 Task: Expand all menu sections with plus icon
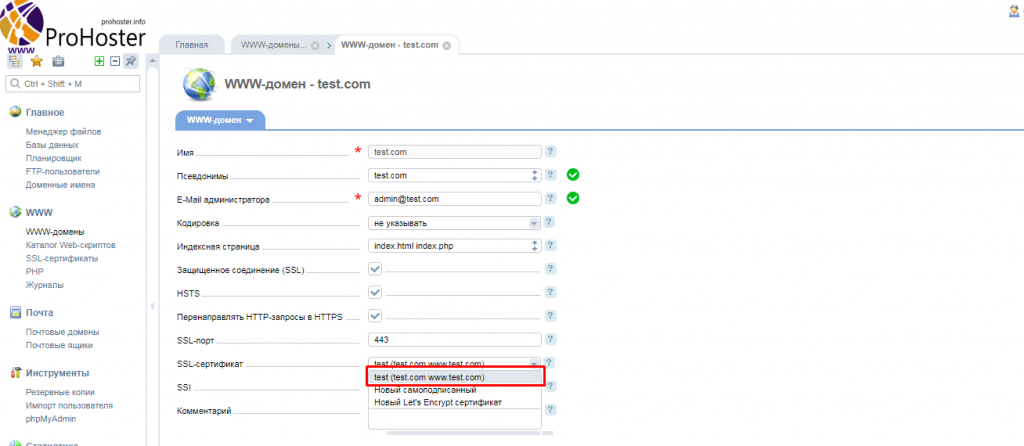pos(99,61)
